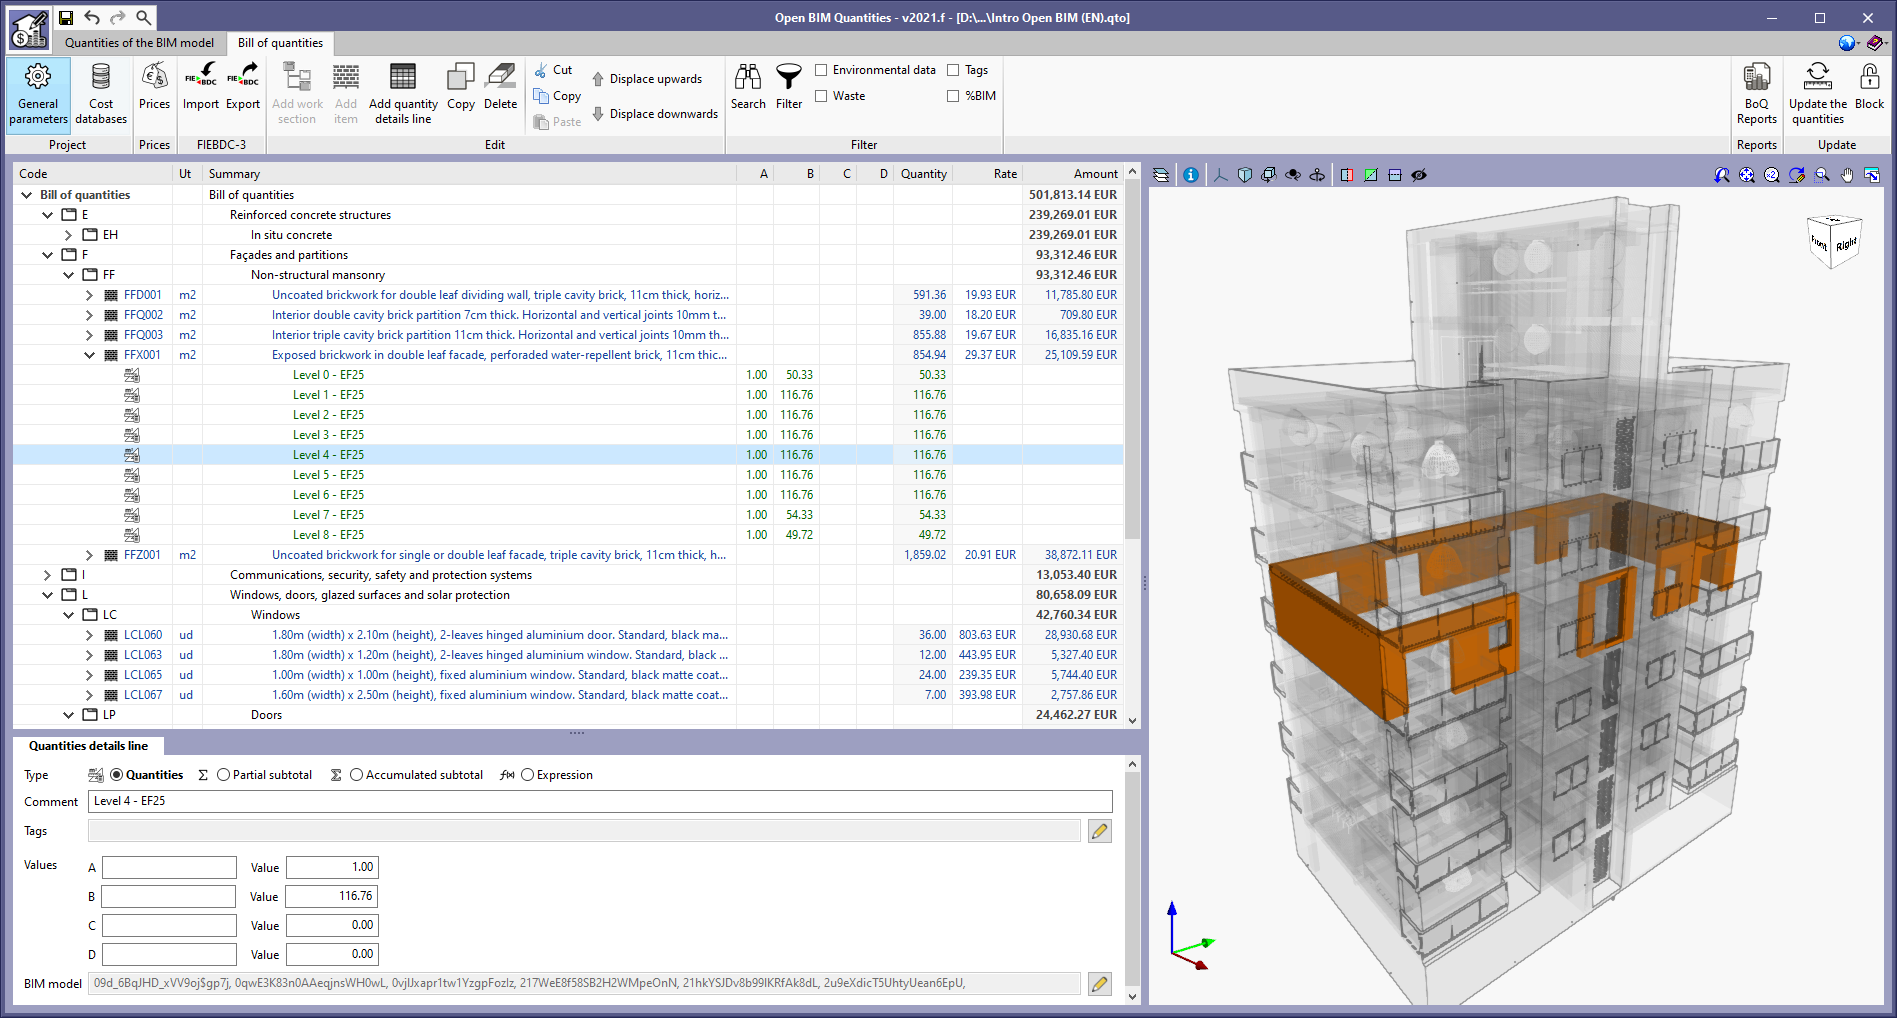The width and height of the screenshot is (1897, 1018).
Task: Open BoQ Reports
Action: coord(1757,95)
